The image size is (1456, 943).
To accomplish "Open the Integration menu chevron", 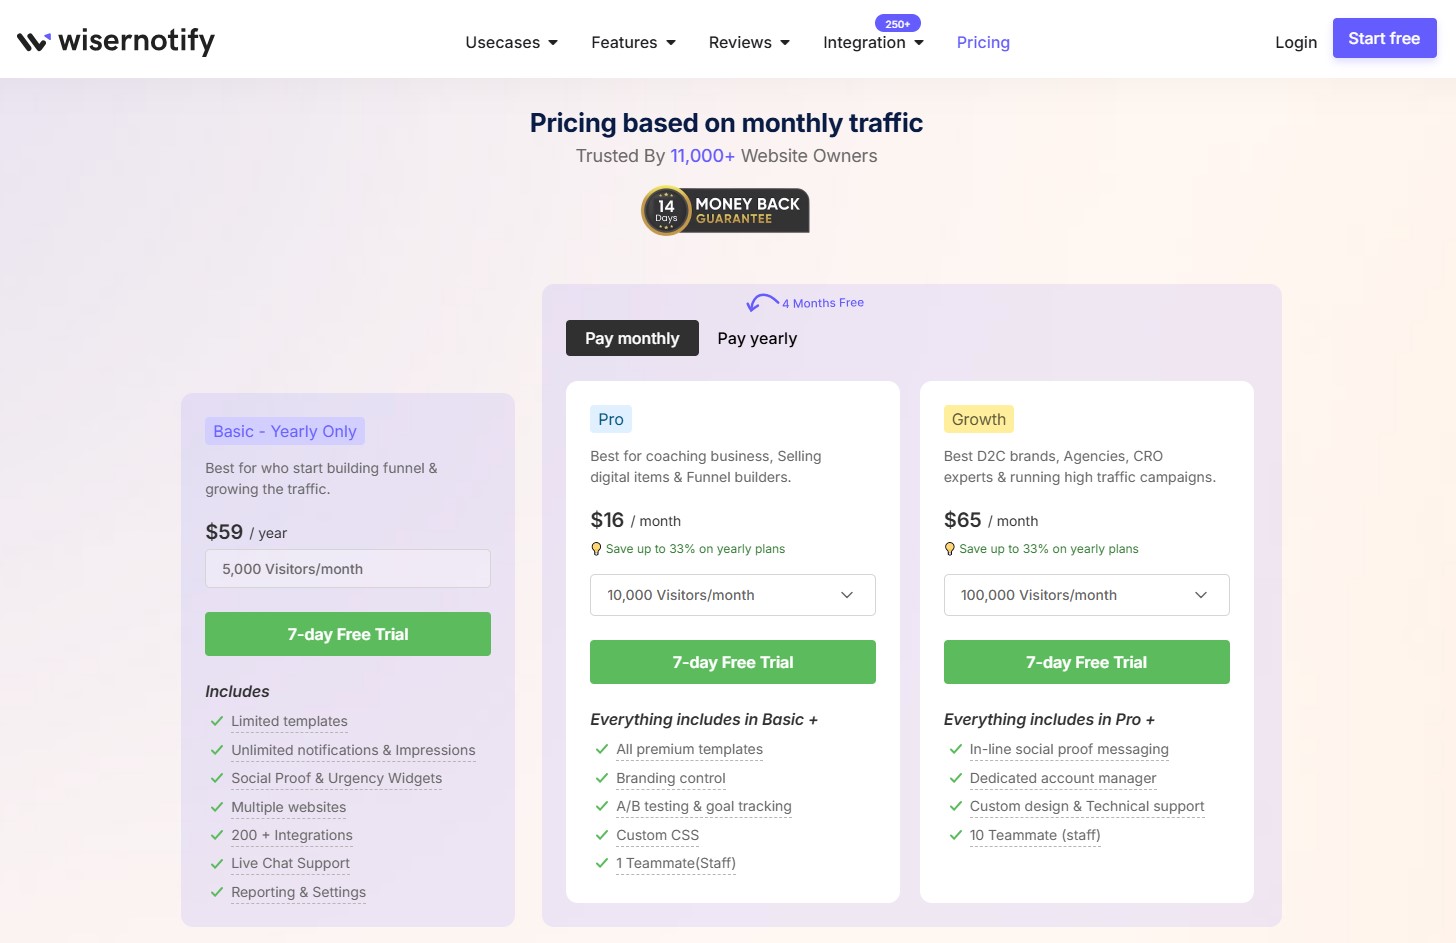I will pos(919,43).
